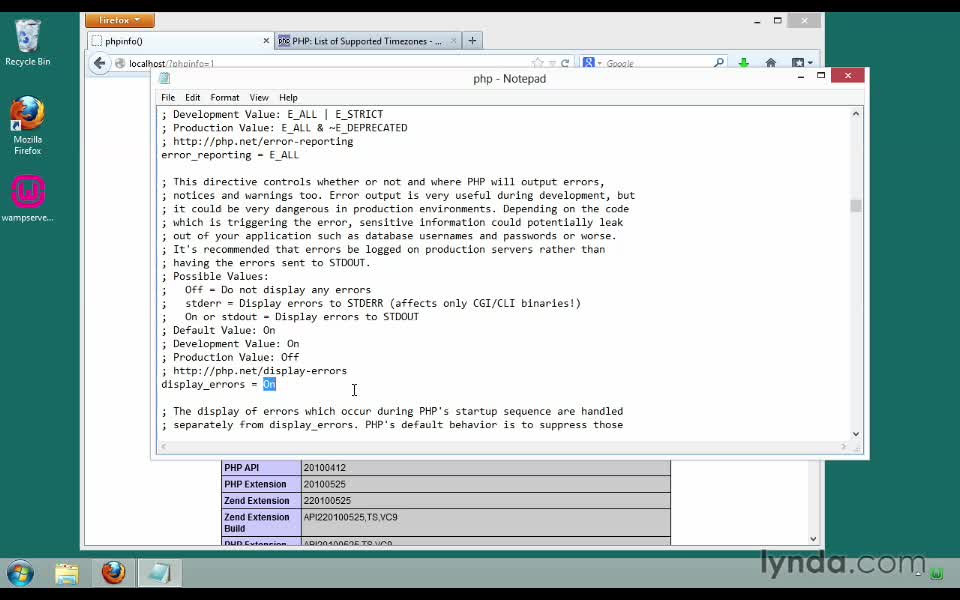Open File Explorer from the taskbar

click(67, 573)
